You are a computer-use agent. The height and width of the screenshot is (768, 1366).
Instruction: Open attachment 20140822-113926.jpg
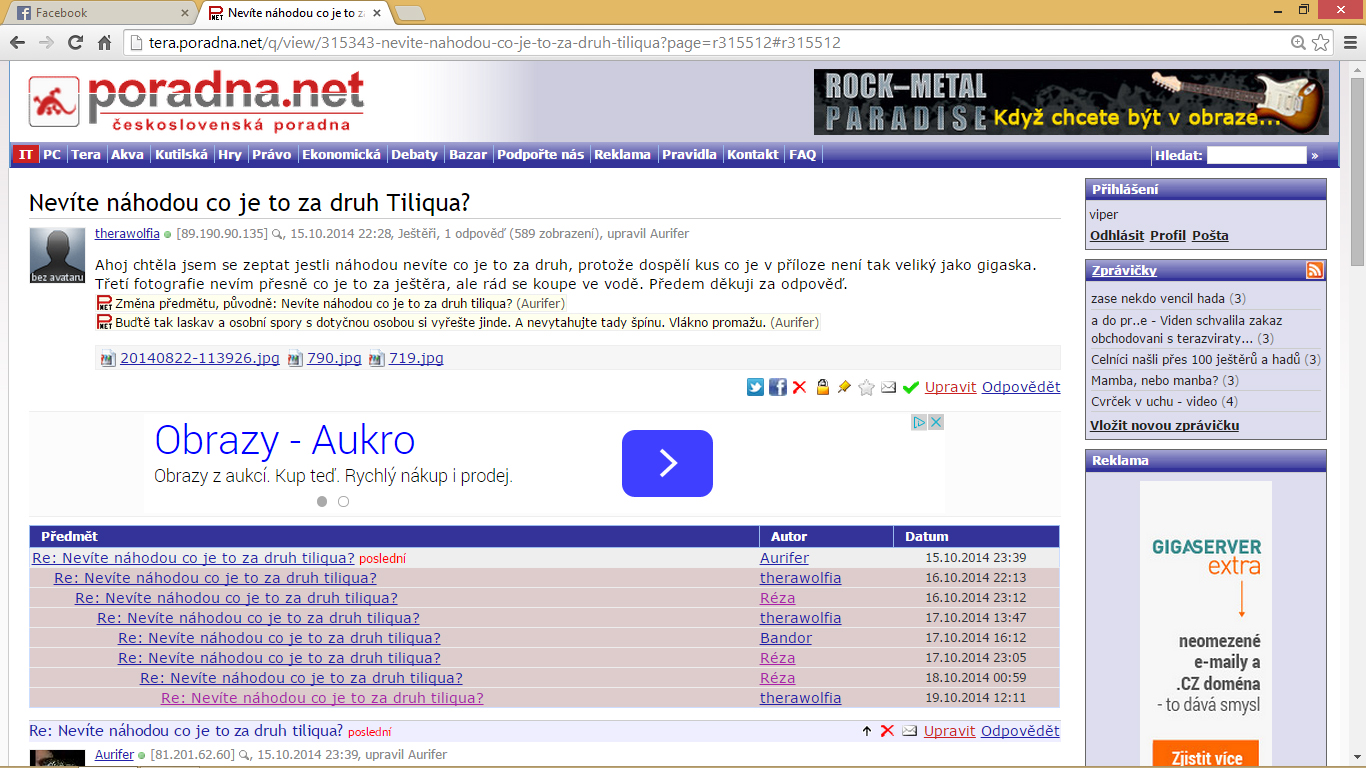pyautogui.click(x=199, y=358)
